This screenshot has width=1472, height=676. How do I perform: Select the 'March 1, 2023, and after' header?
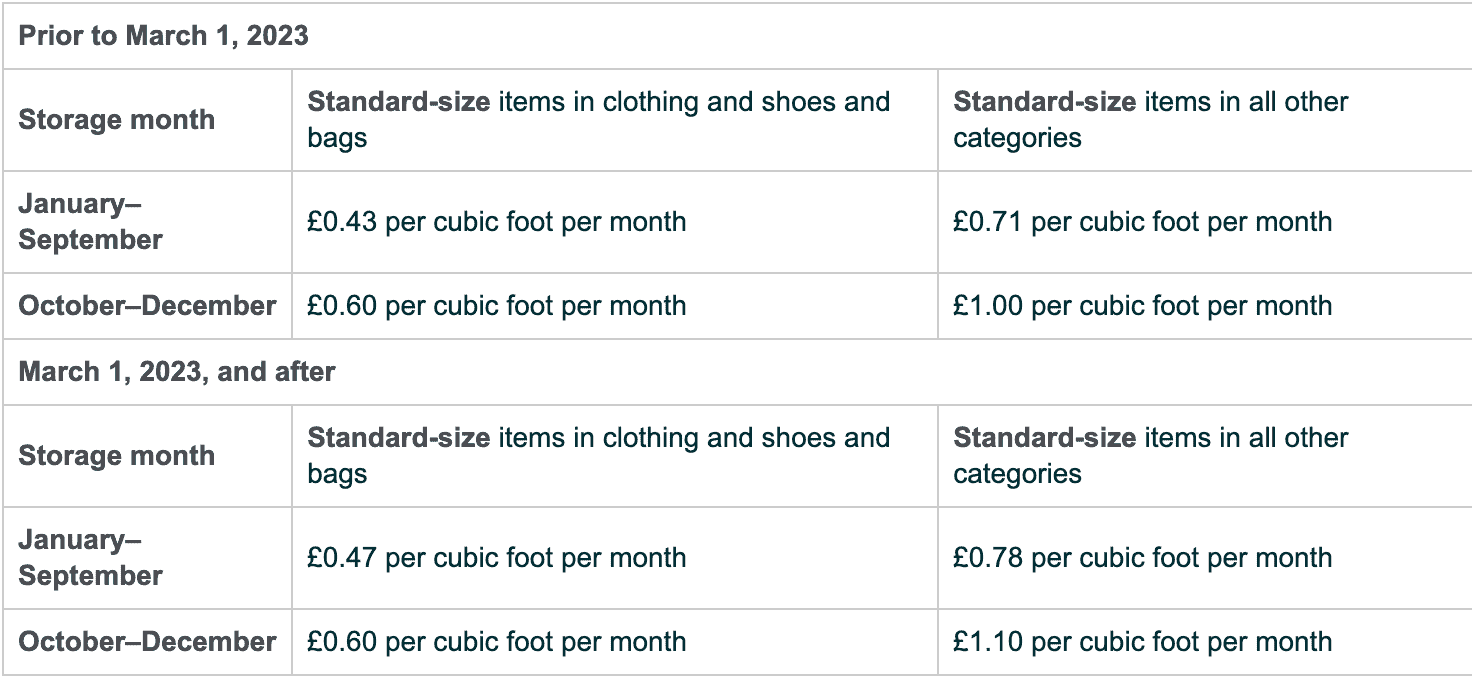click(x=177, y=372)
